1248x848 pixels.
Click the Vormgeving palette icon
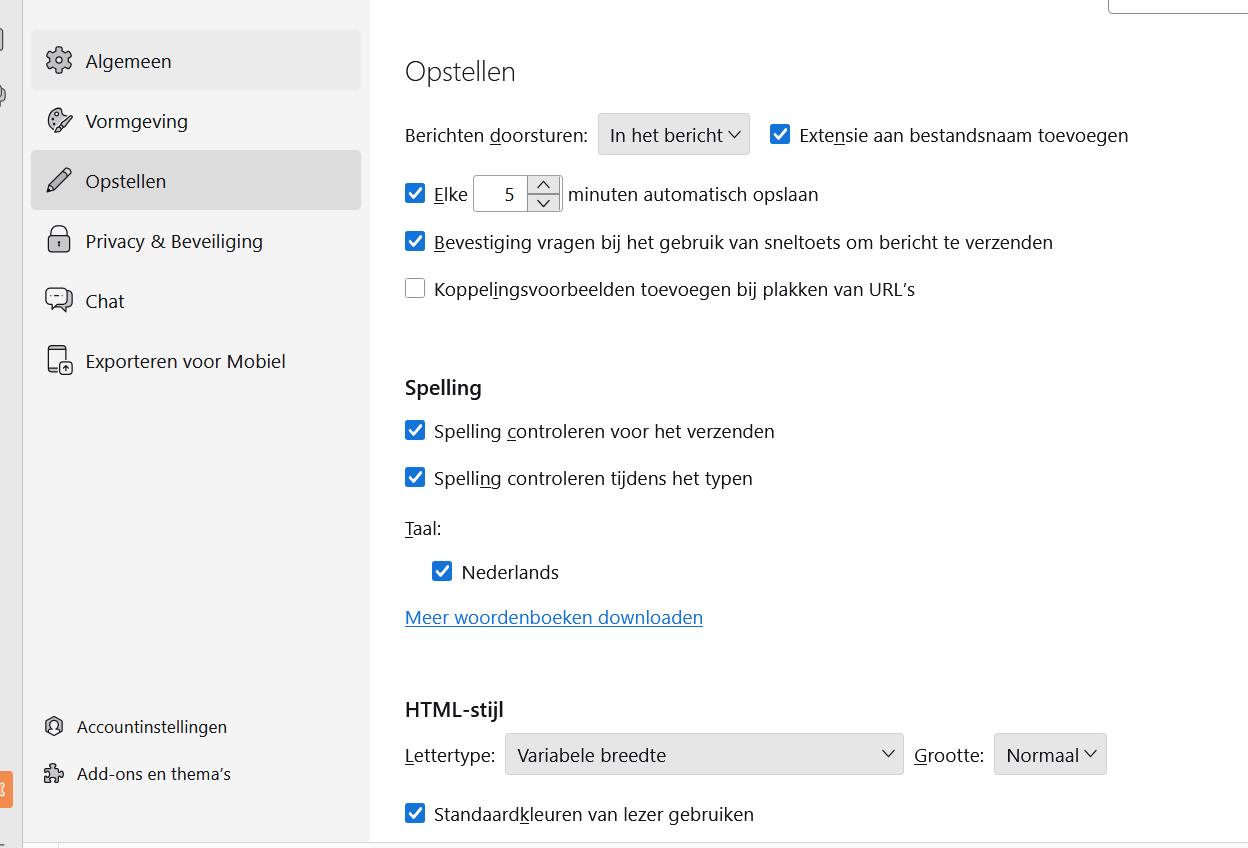60,121
